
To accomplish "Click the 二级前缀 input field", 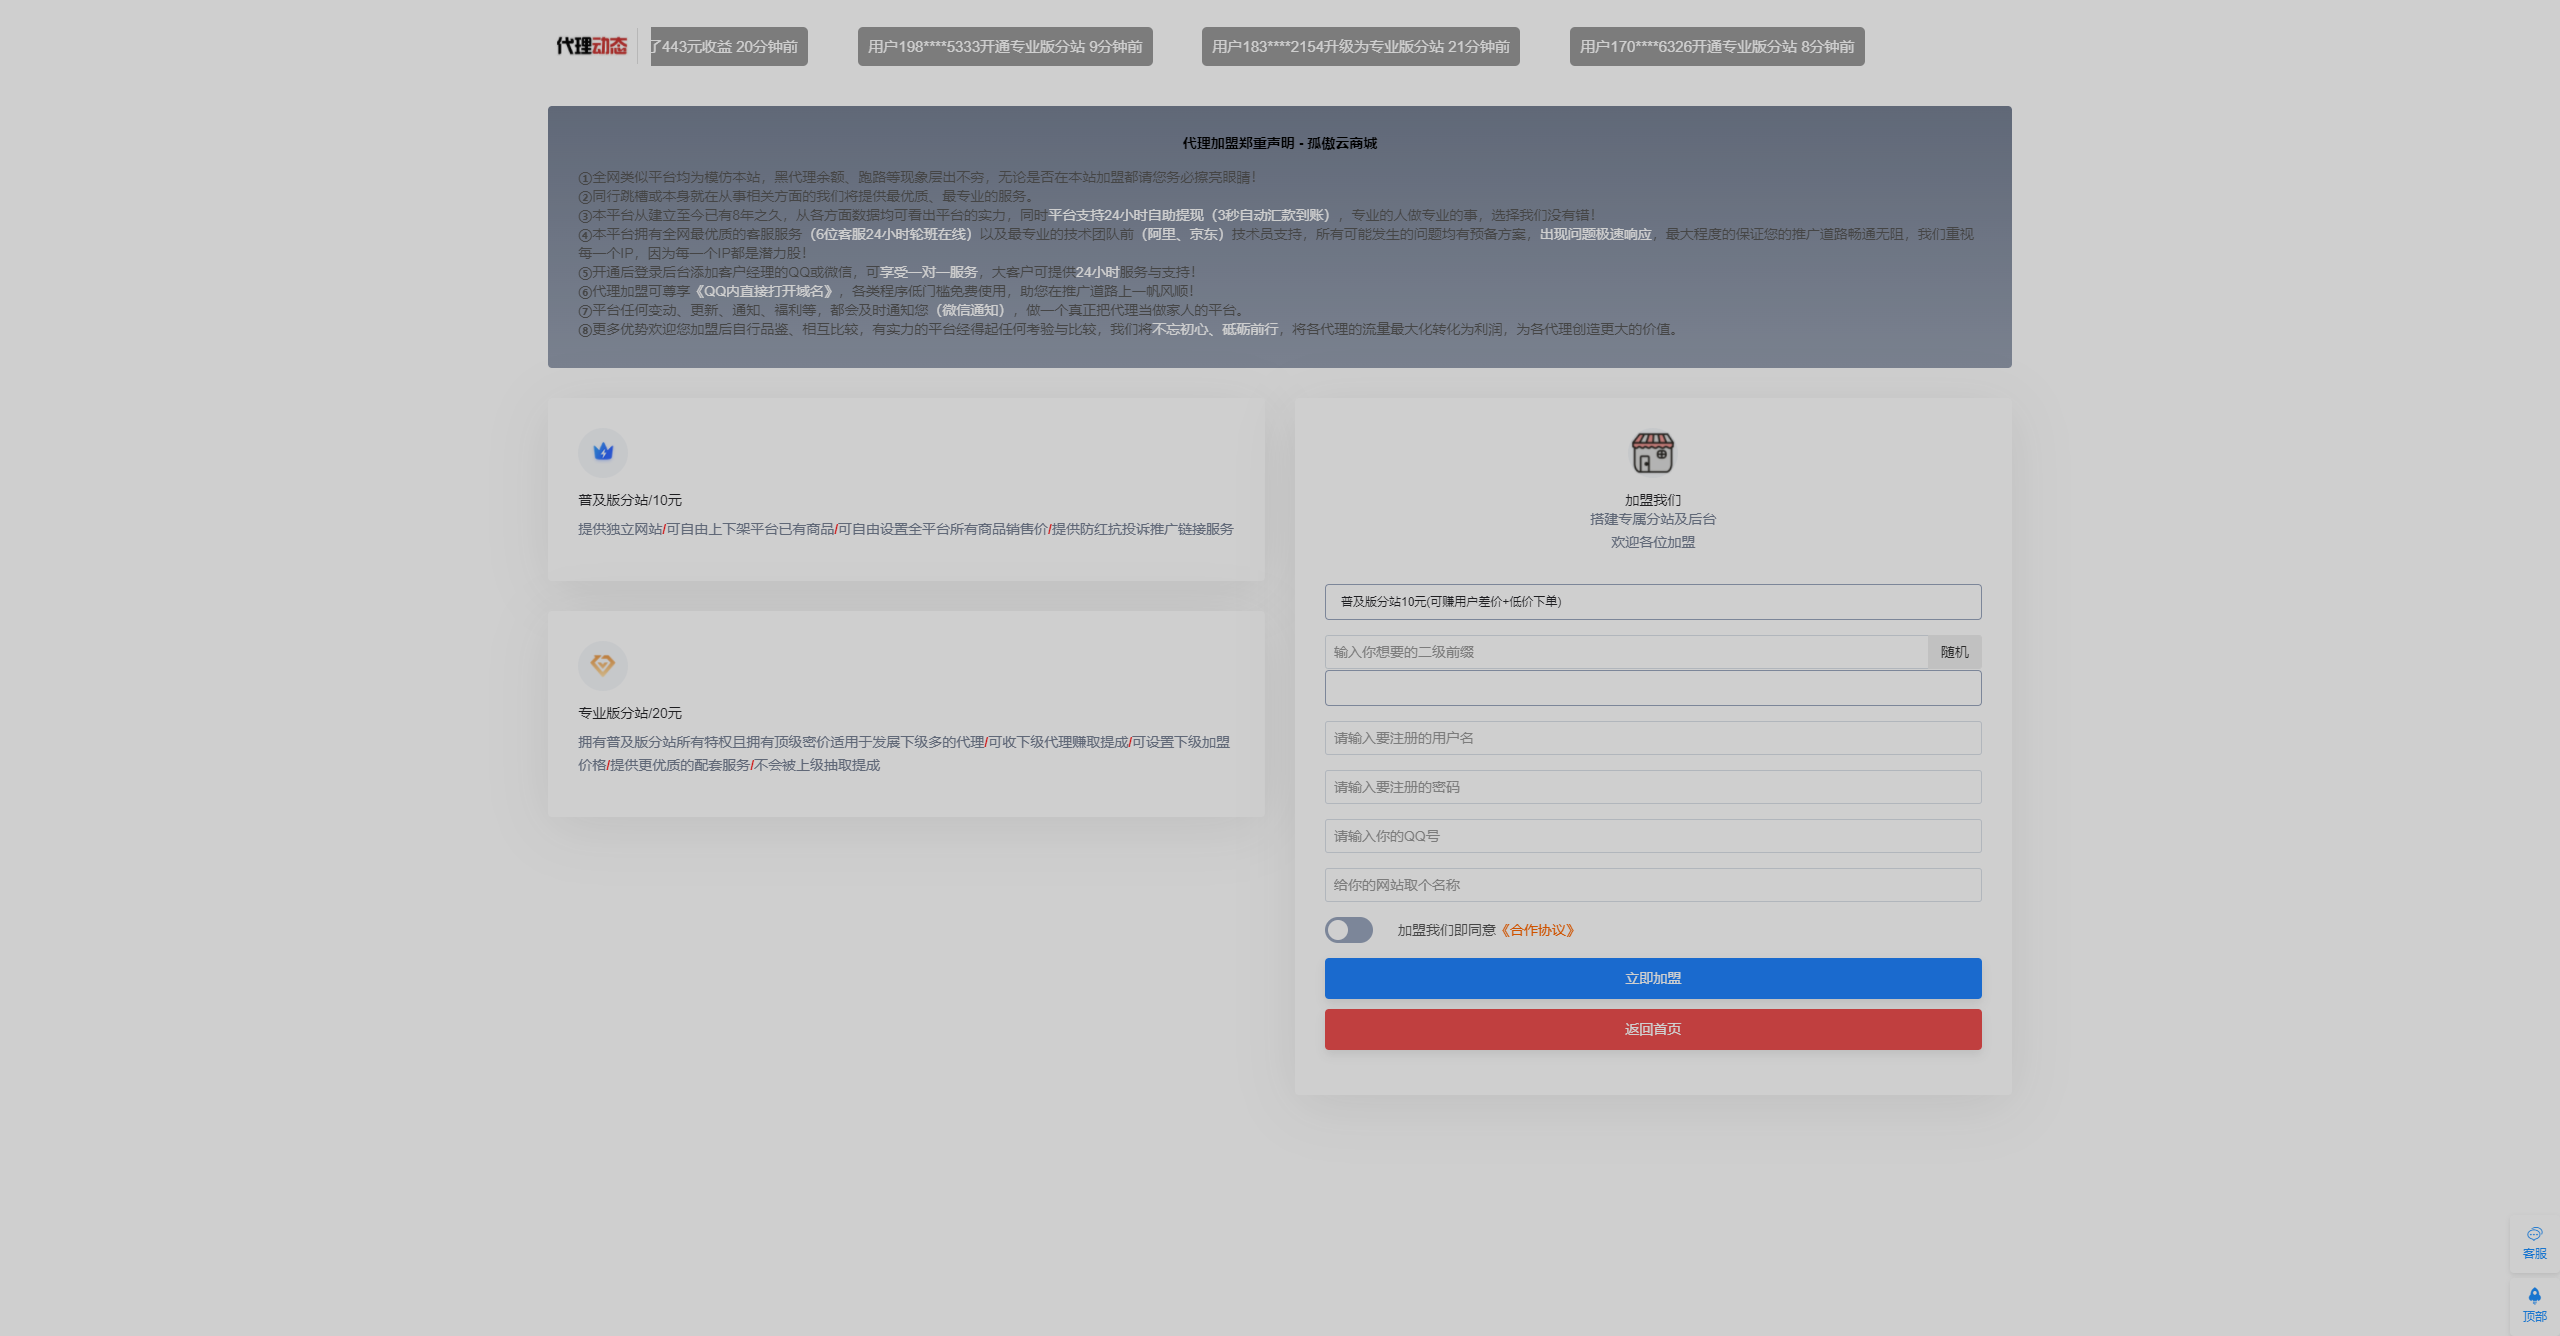I will [x=1625, y=652].
